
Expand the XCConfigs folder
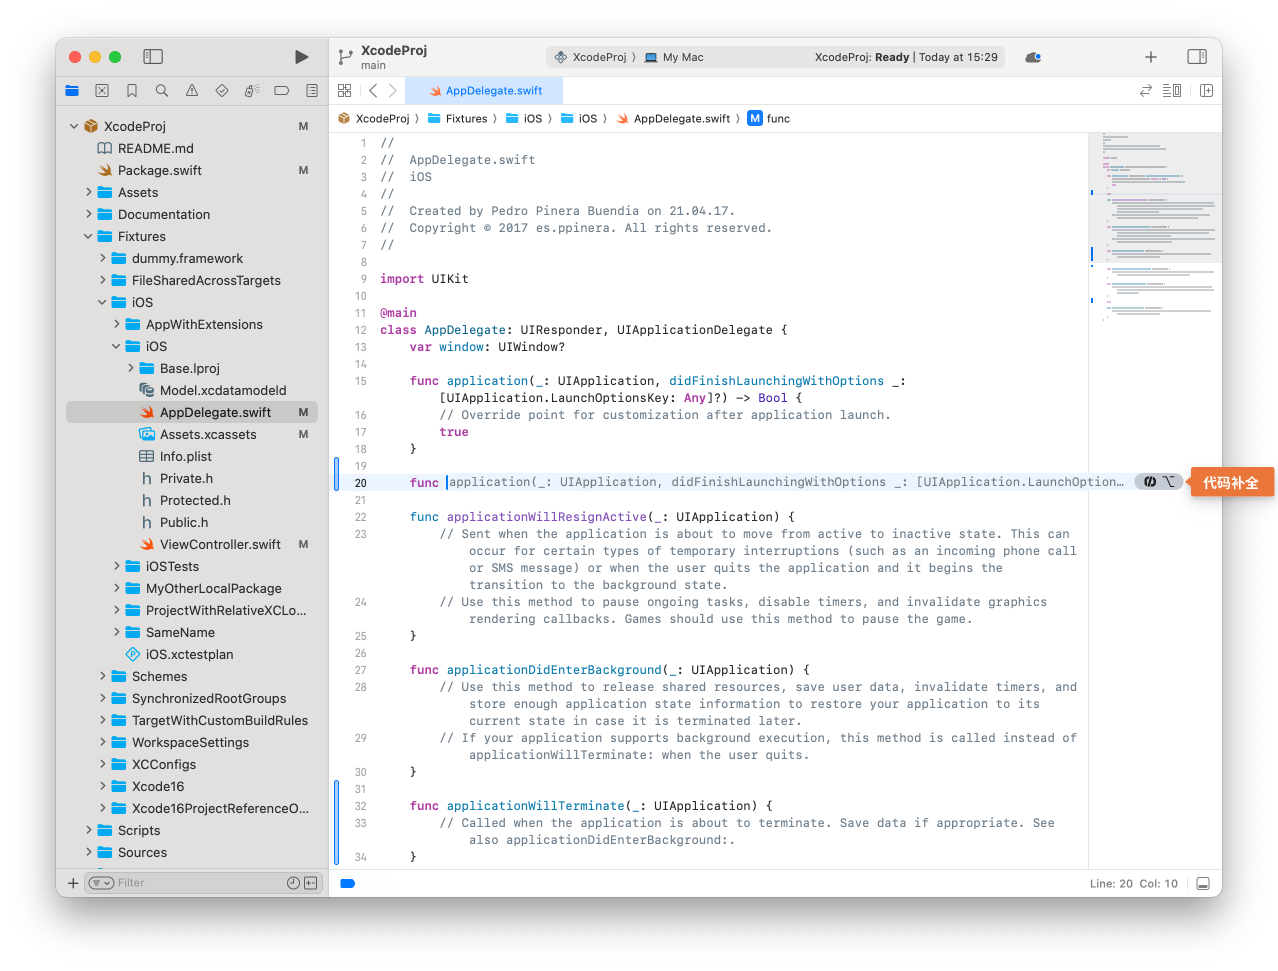(x=102, y=764)
